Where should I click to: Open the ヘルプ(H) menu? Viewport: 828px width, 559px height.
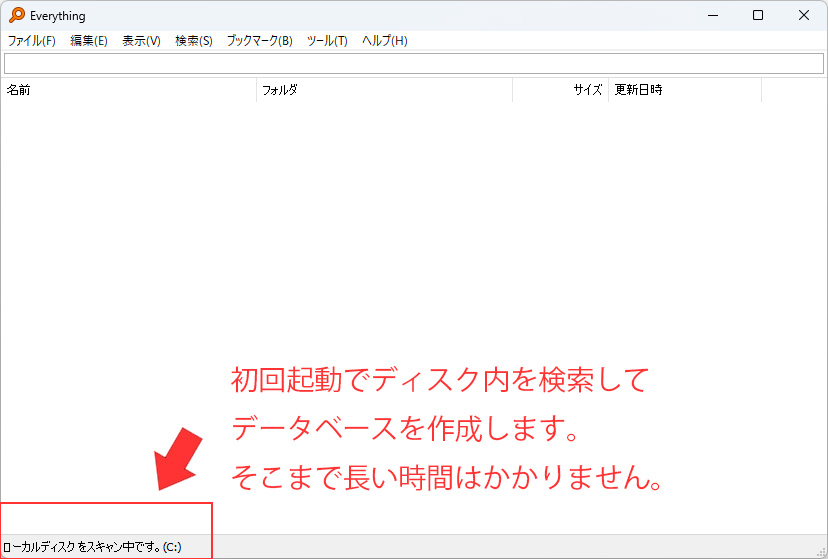[x=384, y=41]
